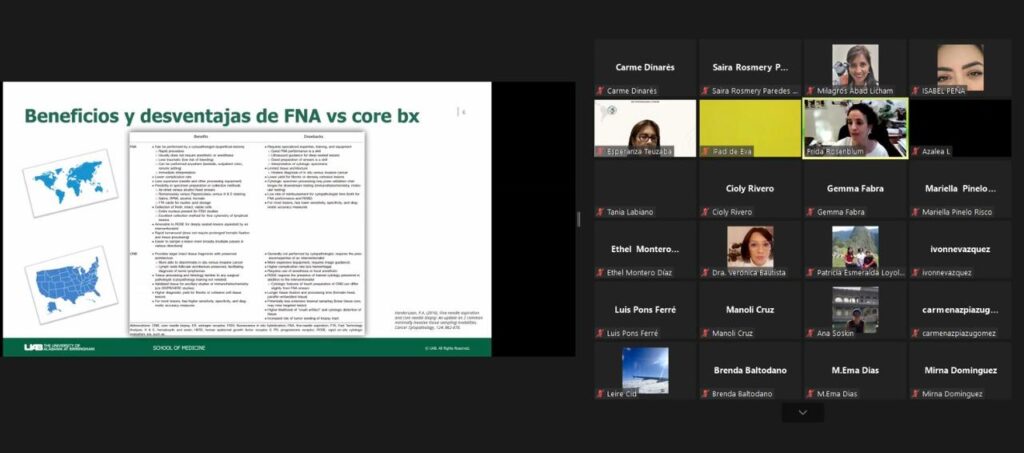1024x453 pixels.
Task: Click Milagros Abad Licham's profile photo
Action: pos(855,65)
